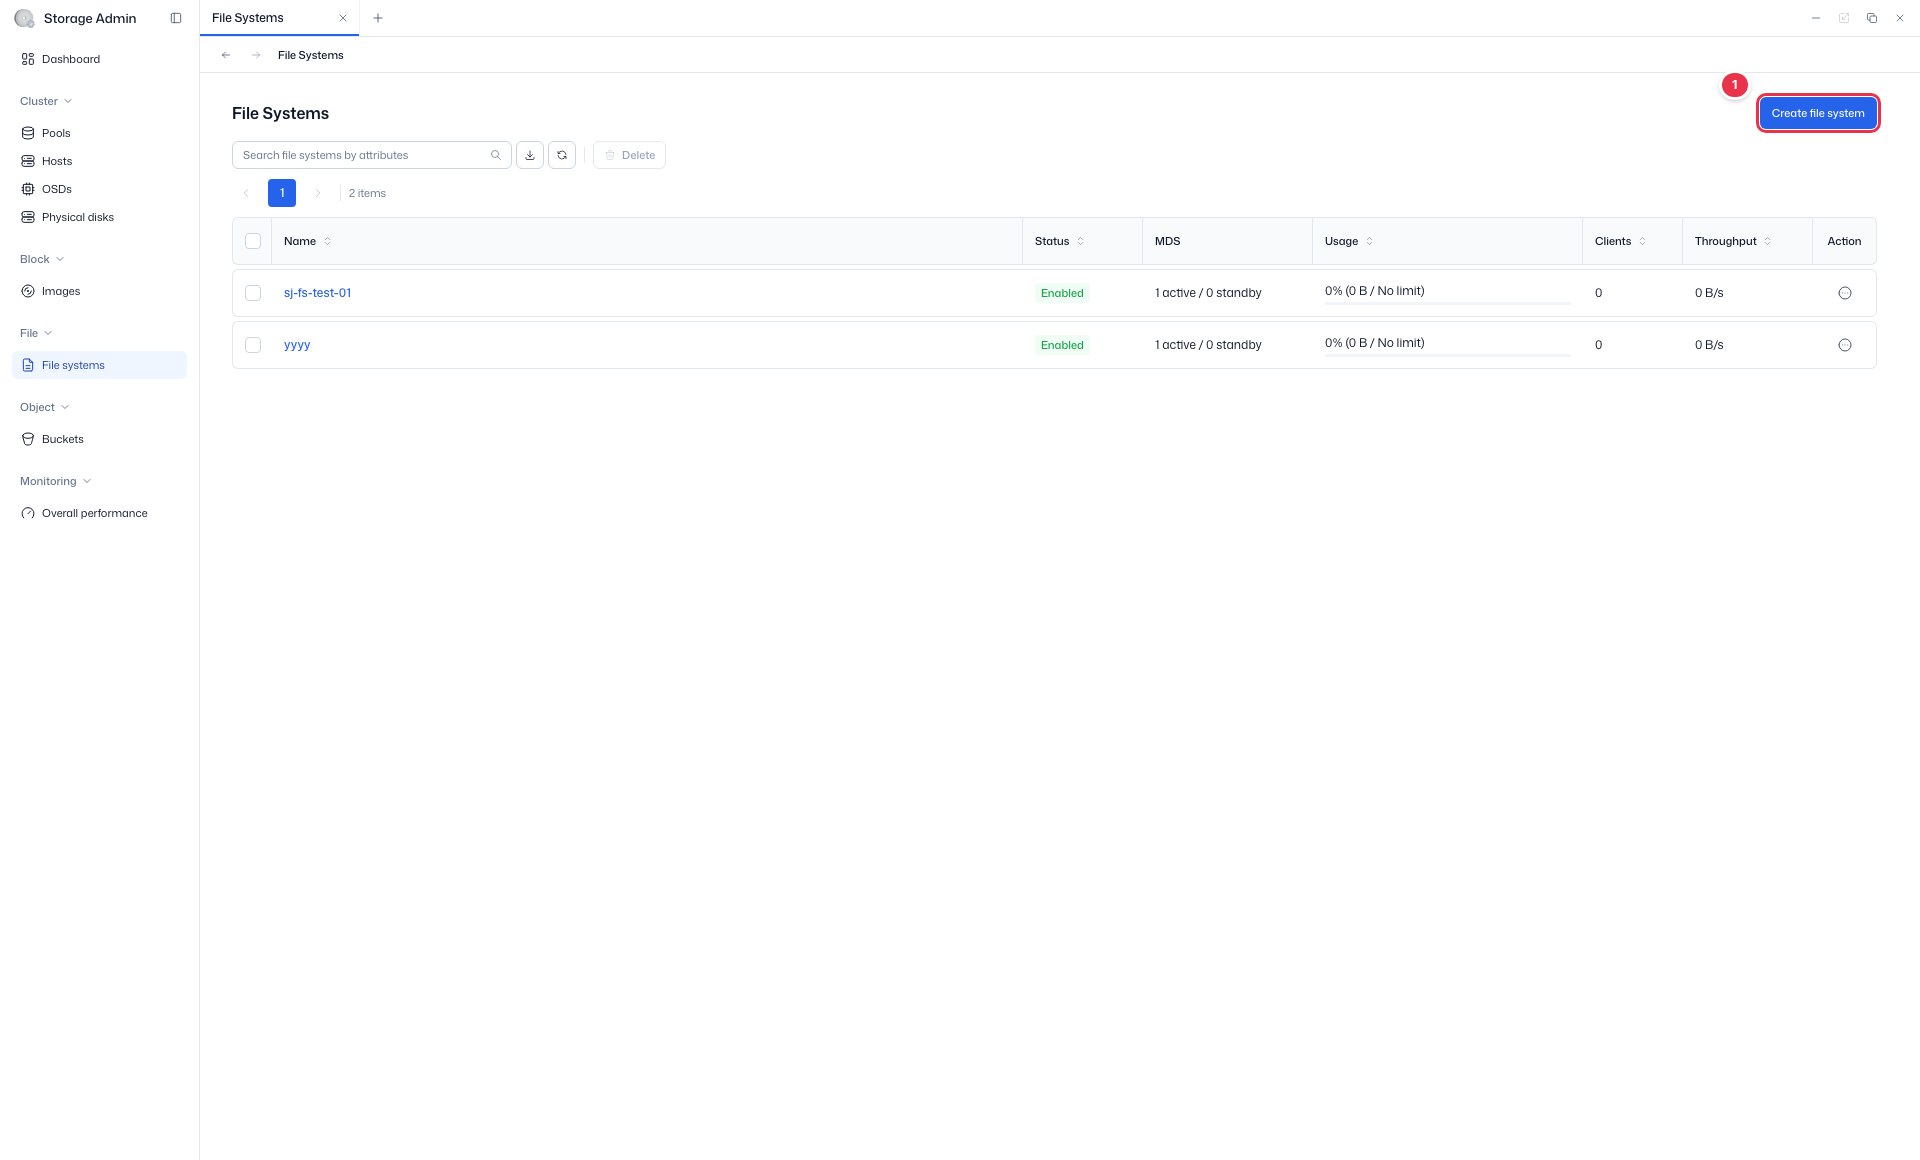Refresh the file systems list

click(x=562, y=155)
